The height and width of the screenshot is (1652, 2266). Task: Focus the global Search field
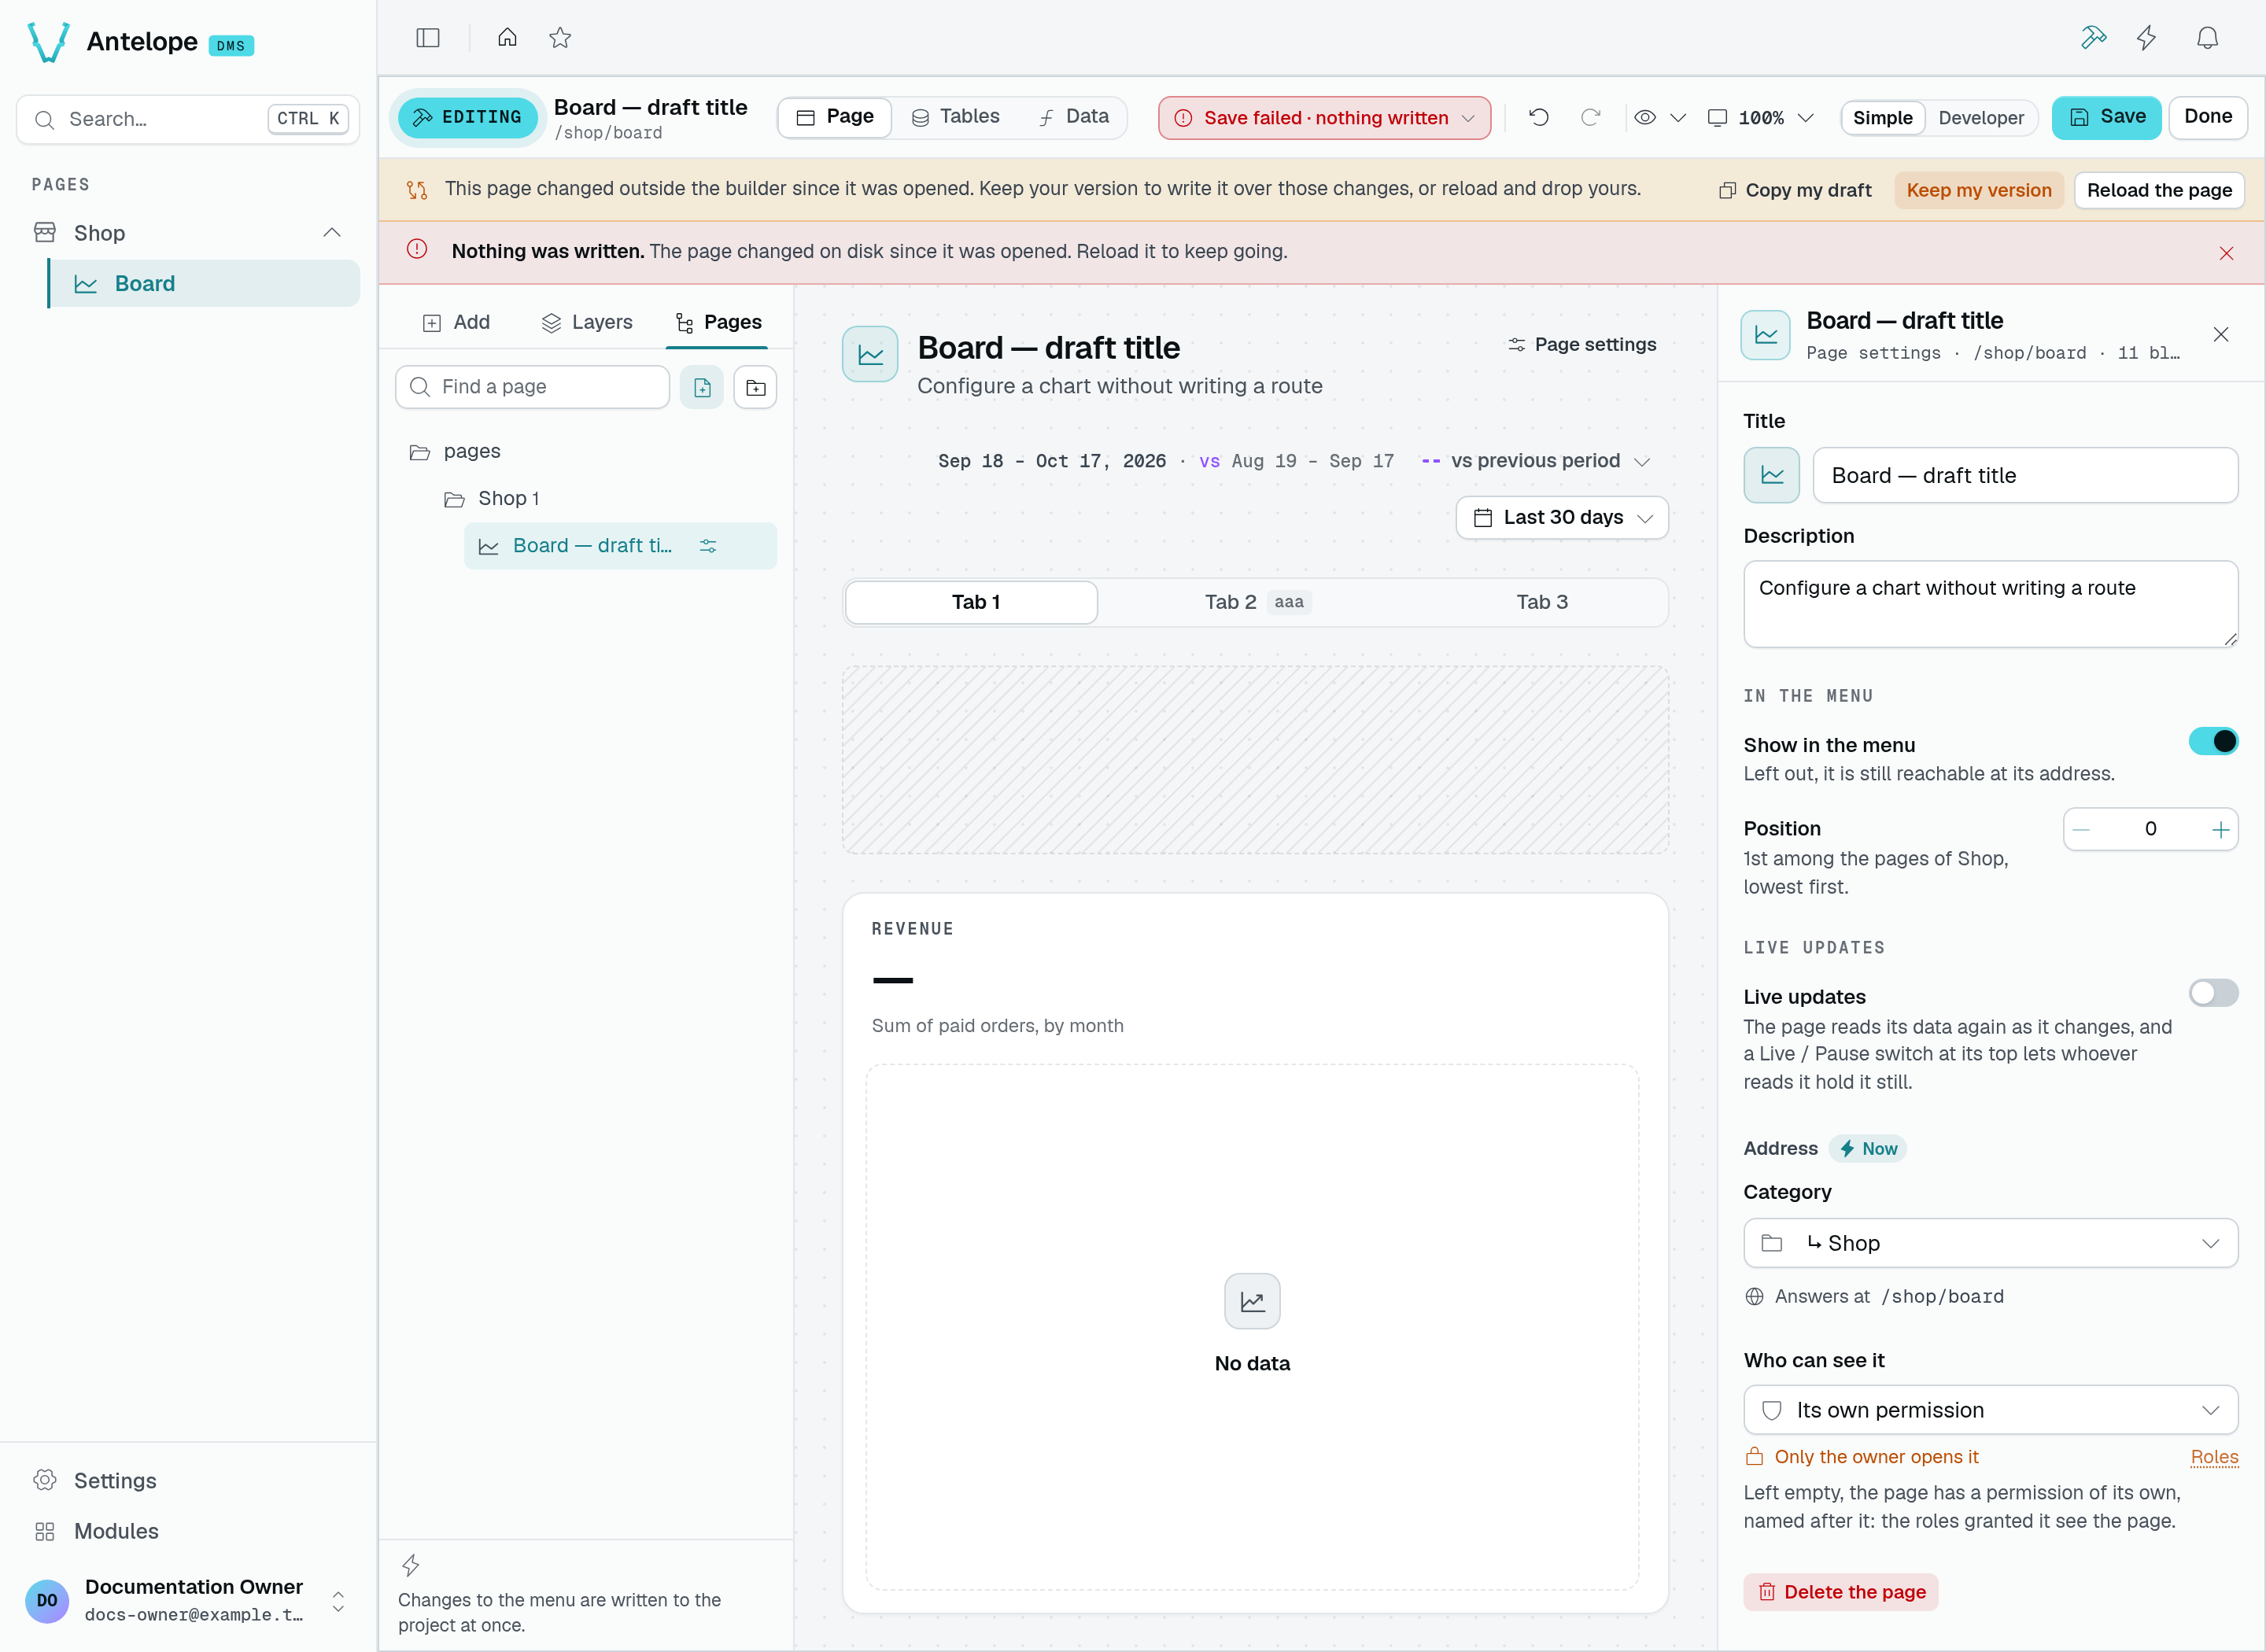tap(188, 119)
